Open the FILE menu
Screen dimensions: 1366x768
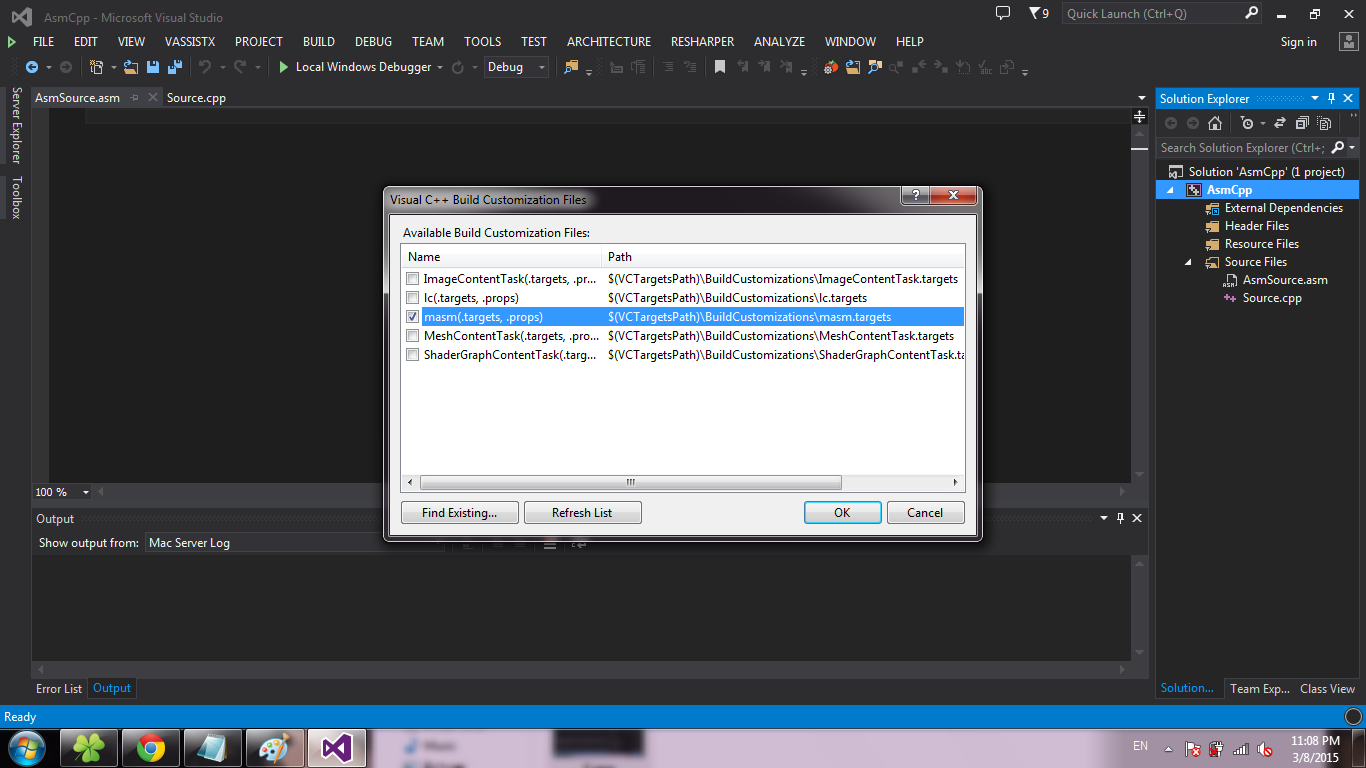click(43, 42)
